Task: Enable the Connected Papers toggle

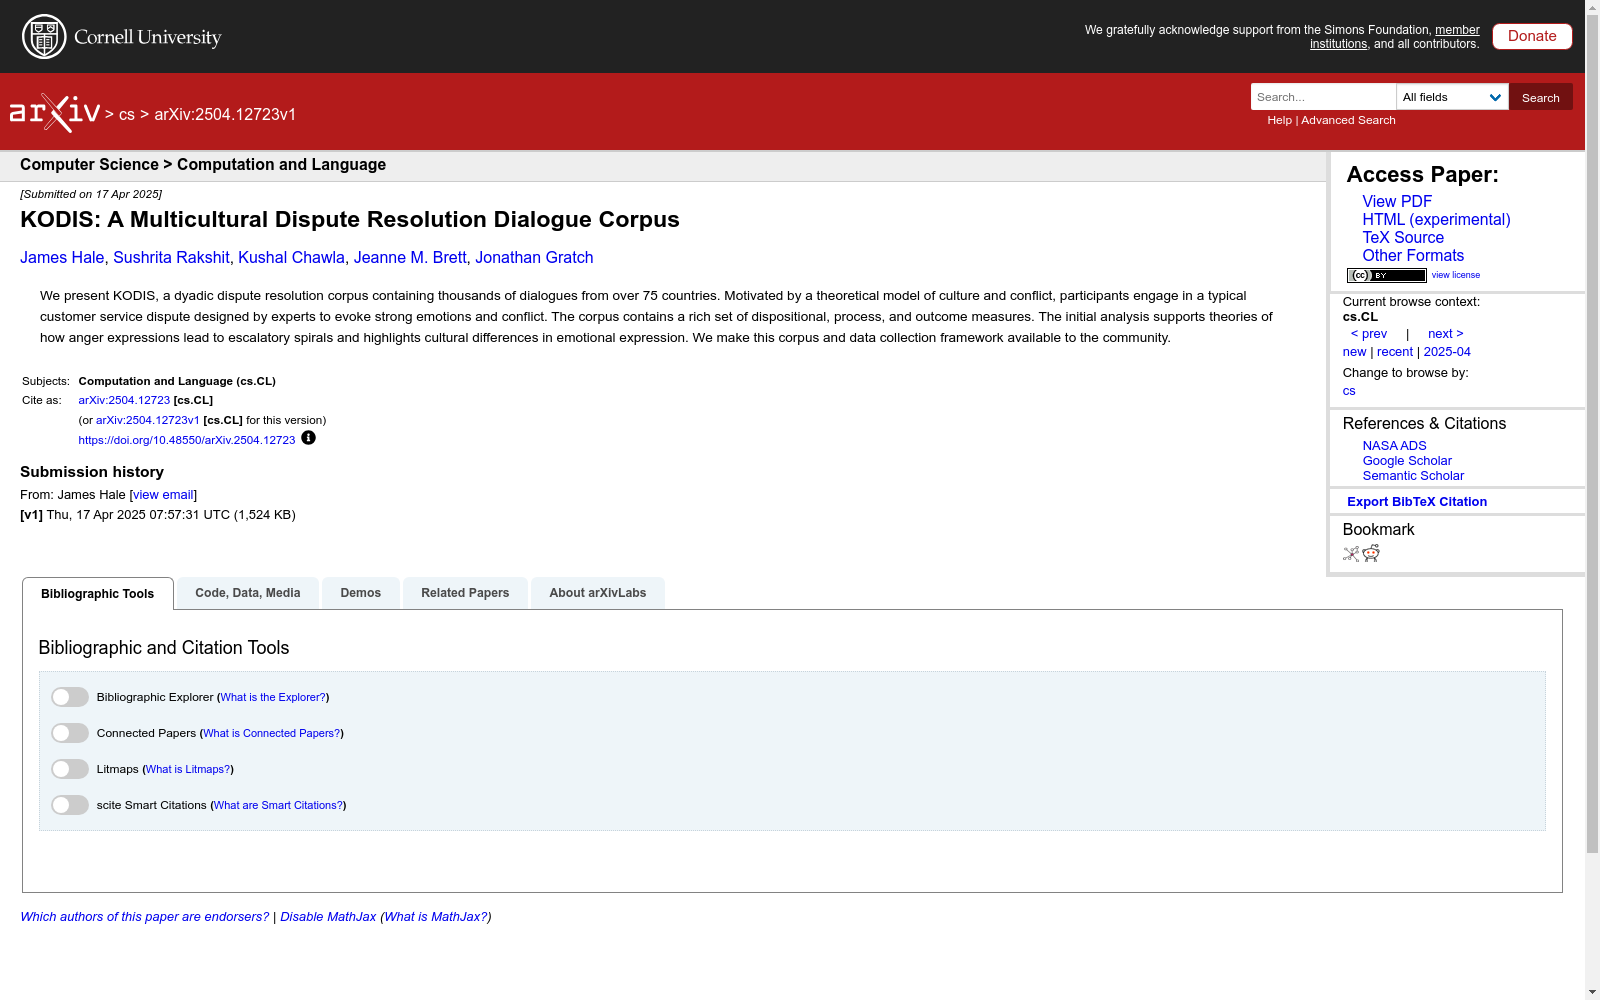Action: coord(70,733)
